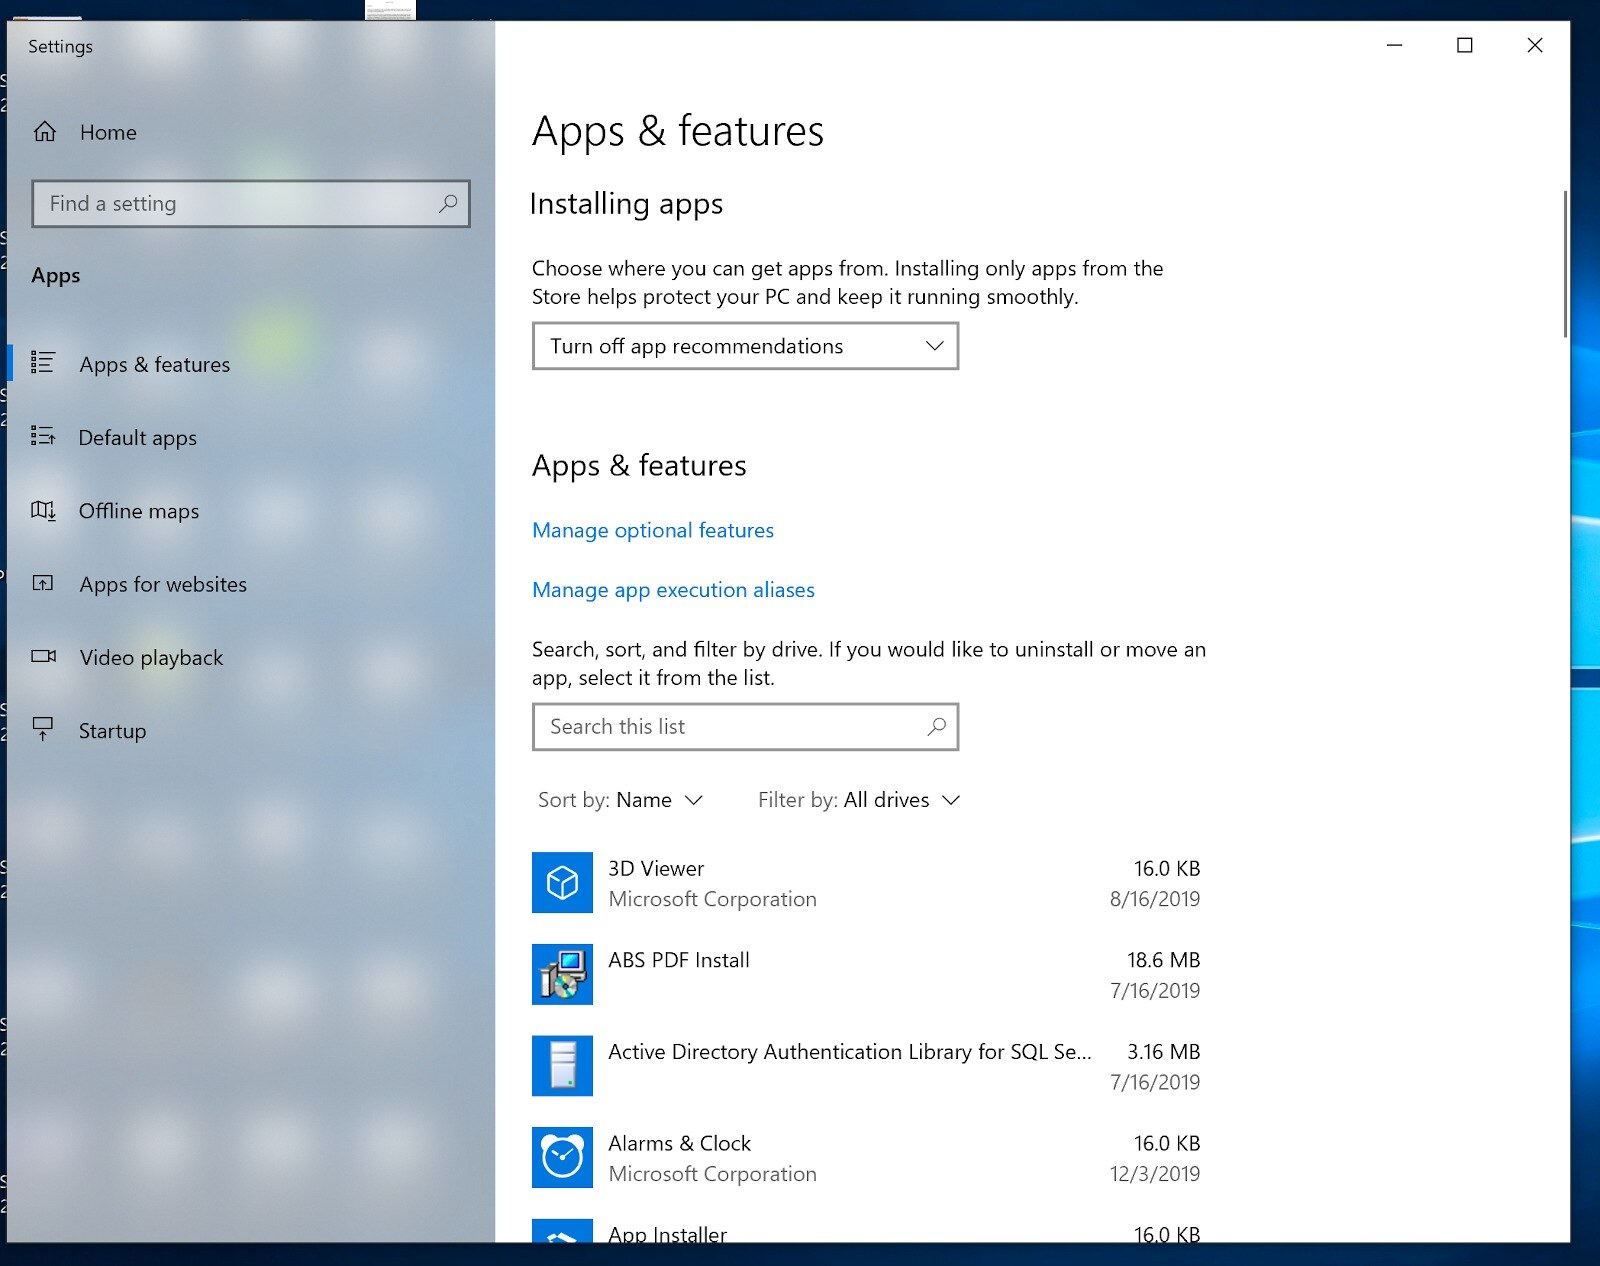Expand the Sort by Name dropdown
The width and height of the screenshot is (1600, 1266).
(x=621, y=800)
